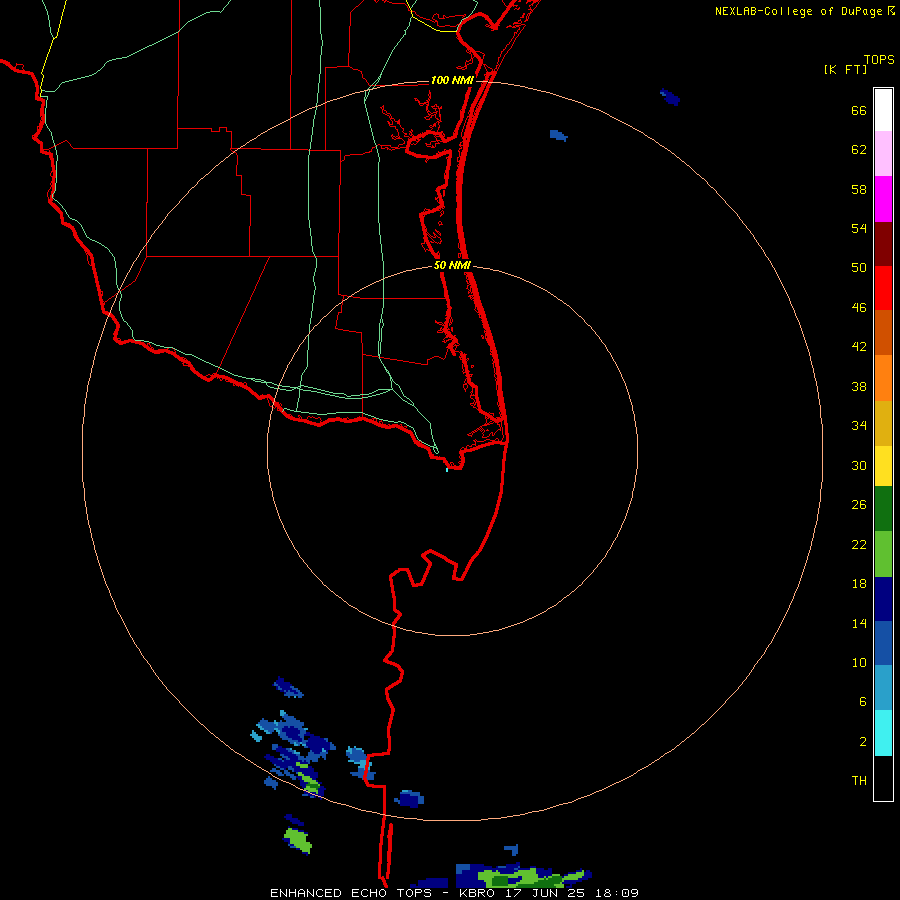Click the 'KBRO' station identifier
Viewport: 900px width, 900px height.
pyautogui.click(x=476, y=893)
